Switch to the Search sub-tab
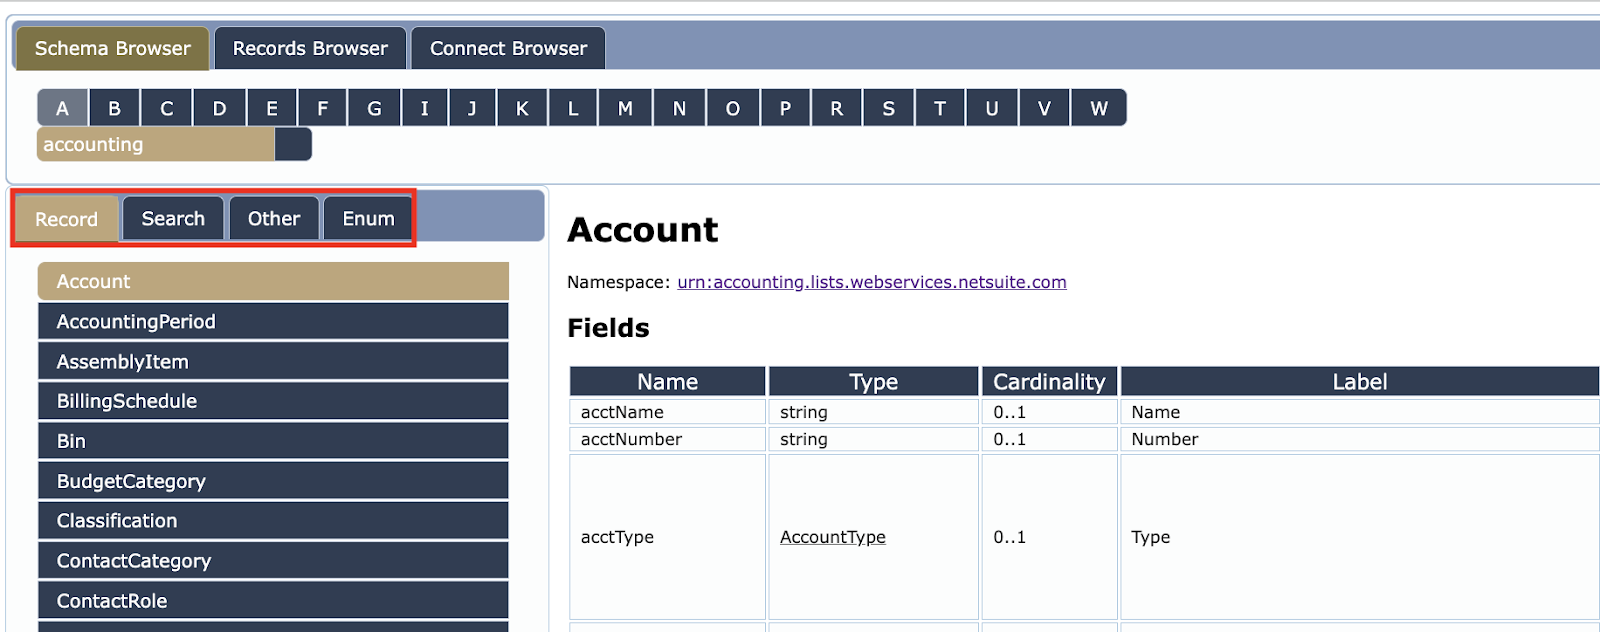The width and height of the screenshot is (1600, 632). point(173,218)
